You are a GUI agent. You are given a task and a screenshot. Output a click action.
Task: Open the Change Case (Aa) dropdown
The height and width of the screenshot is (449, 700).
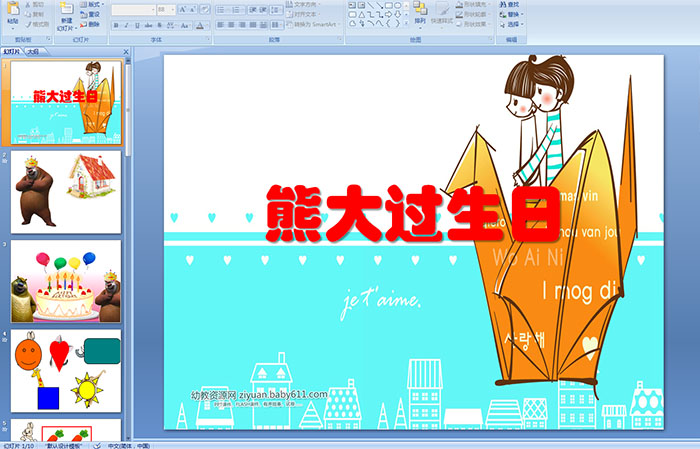coord(185,25)
